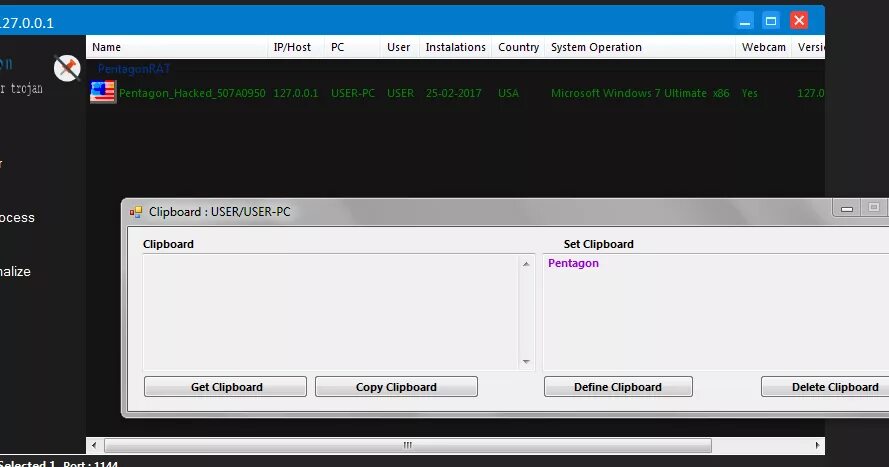Click Clipboard textbox scroll up arrow
Screen dimensions: 889x467
point(526,264)
